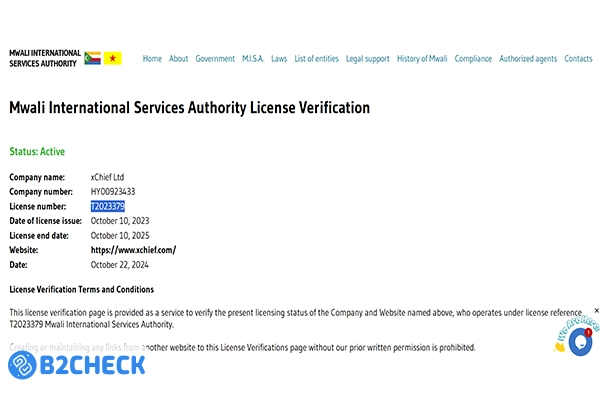Open the About menu item
The height and width of the screenshot is (400, 600).
178,59
